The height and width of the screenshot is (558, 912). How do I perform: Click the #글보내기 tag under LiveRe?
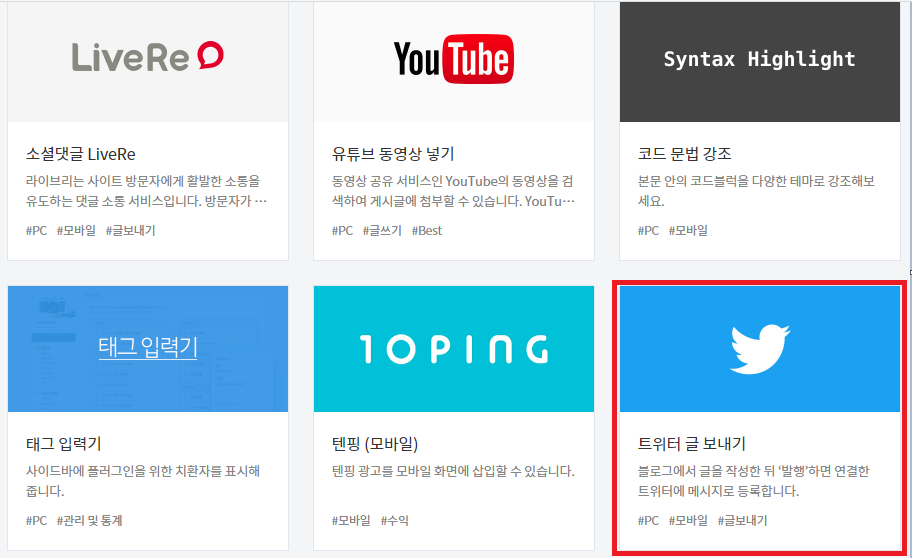130,230
